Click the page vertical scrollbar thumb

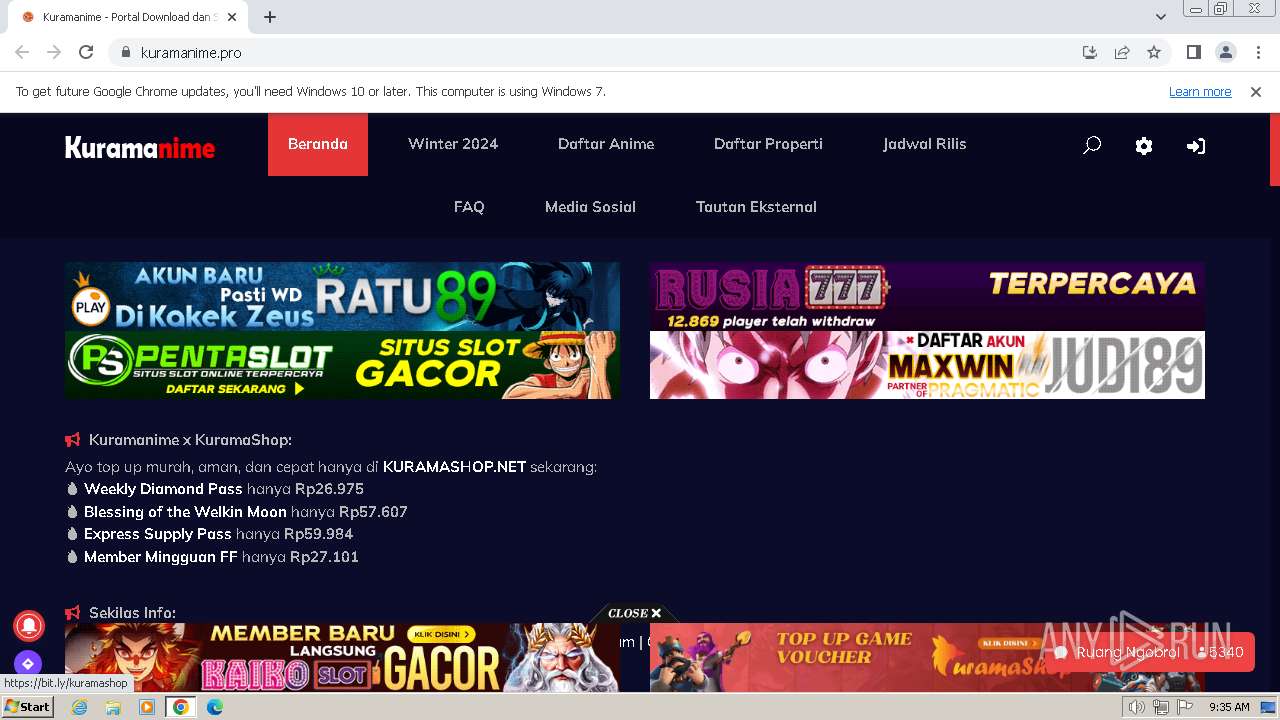pos(1274,150)
